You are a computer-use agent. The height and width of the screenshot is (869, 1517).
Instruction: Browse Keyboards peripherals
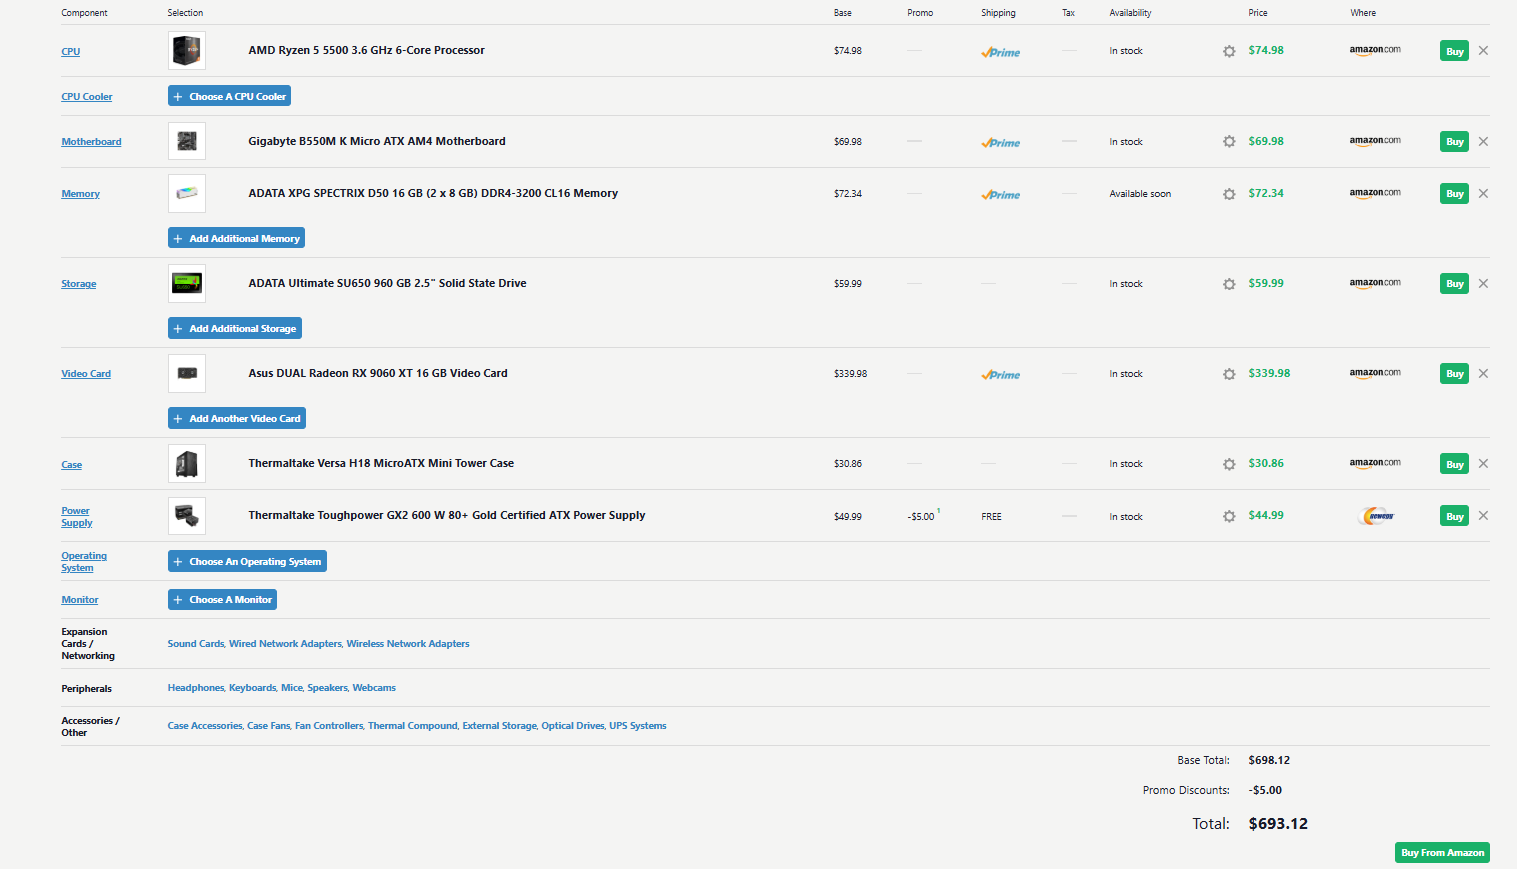click(x=253, y=688)
